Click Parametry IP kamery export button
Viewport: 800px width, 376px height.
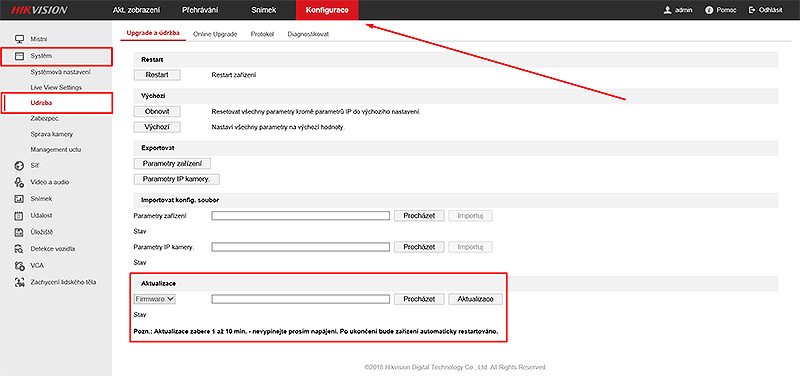tap(177, 179)
